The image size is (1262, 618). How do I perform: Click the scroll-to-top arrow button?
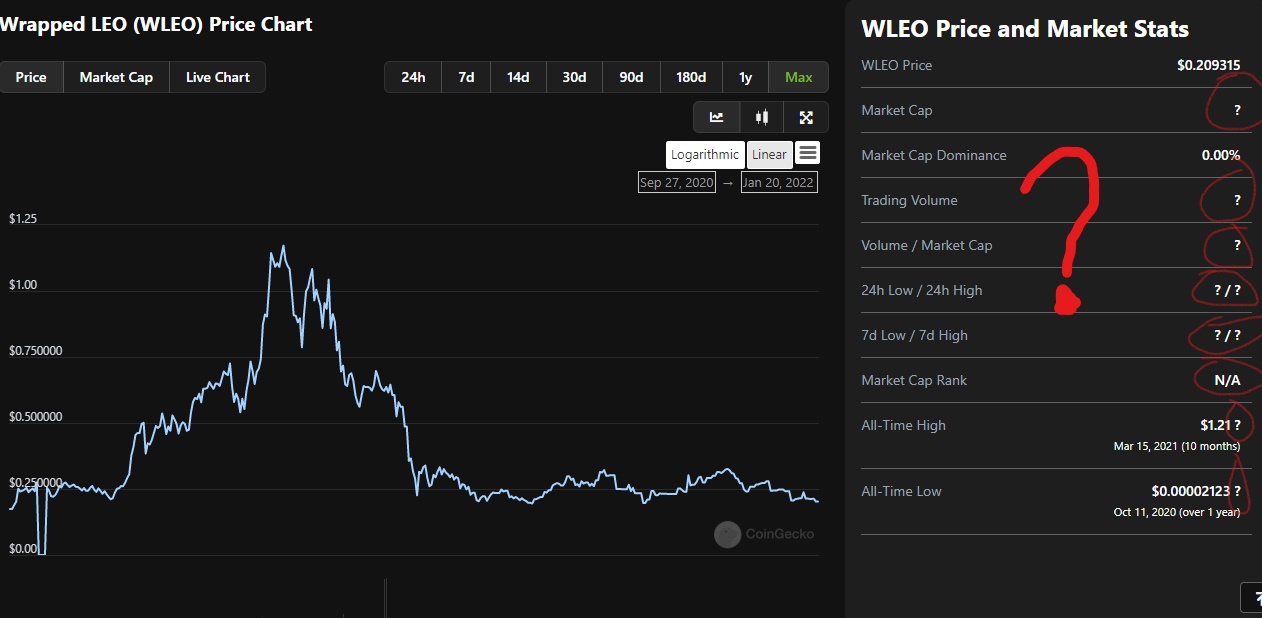1251,597
